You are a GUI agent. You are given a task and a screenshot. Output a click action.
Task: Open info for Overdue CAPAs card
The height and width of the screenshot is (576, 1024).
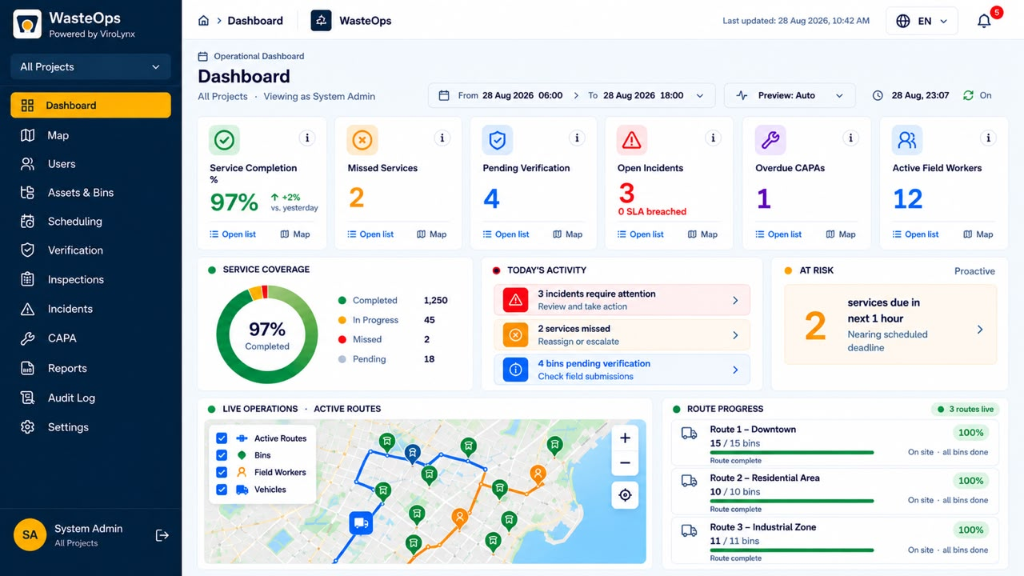point(850,138)
